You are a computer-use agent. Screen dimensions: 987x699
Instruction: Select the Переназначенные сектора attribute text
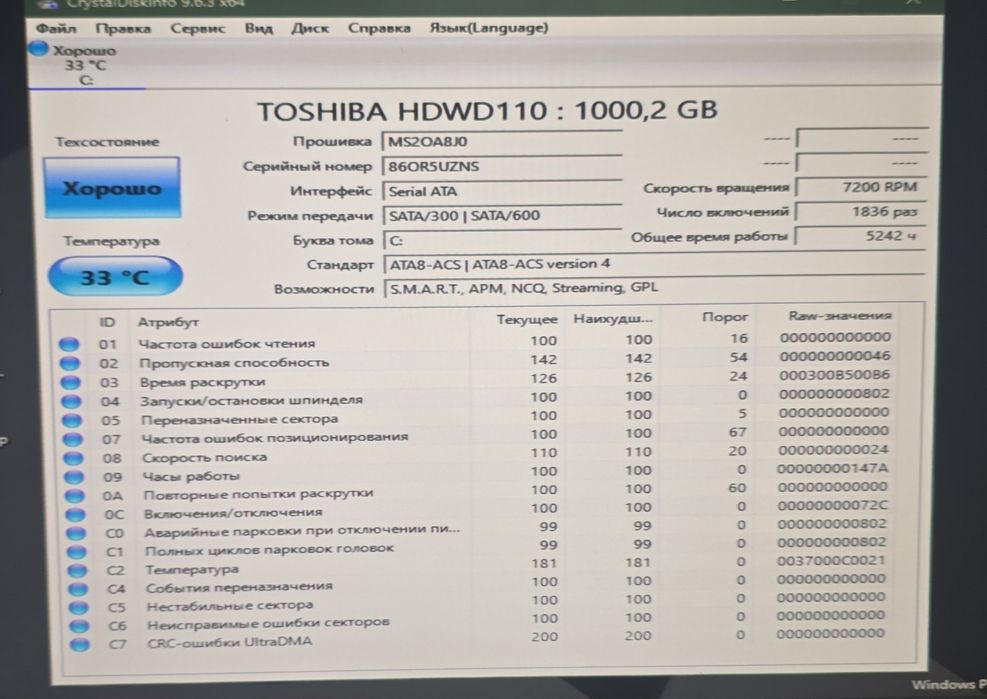coord(240,419)
